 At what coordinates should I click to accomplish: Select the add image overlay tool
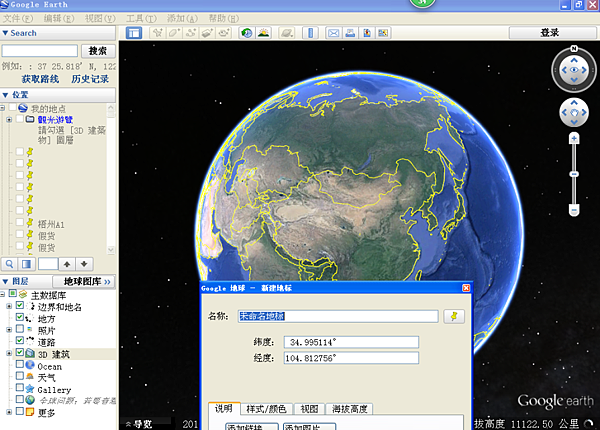207,33
